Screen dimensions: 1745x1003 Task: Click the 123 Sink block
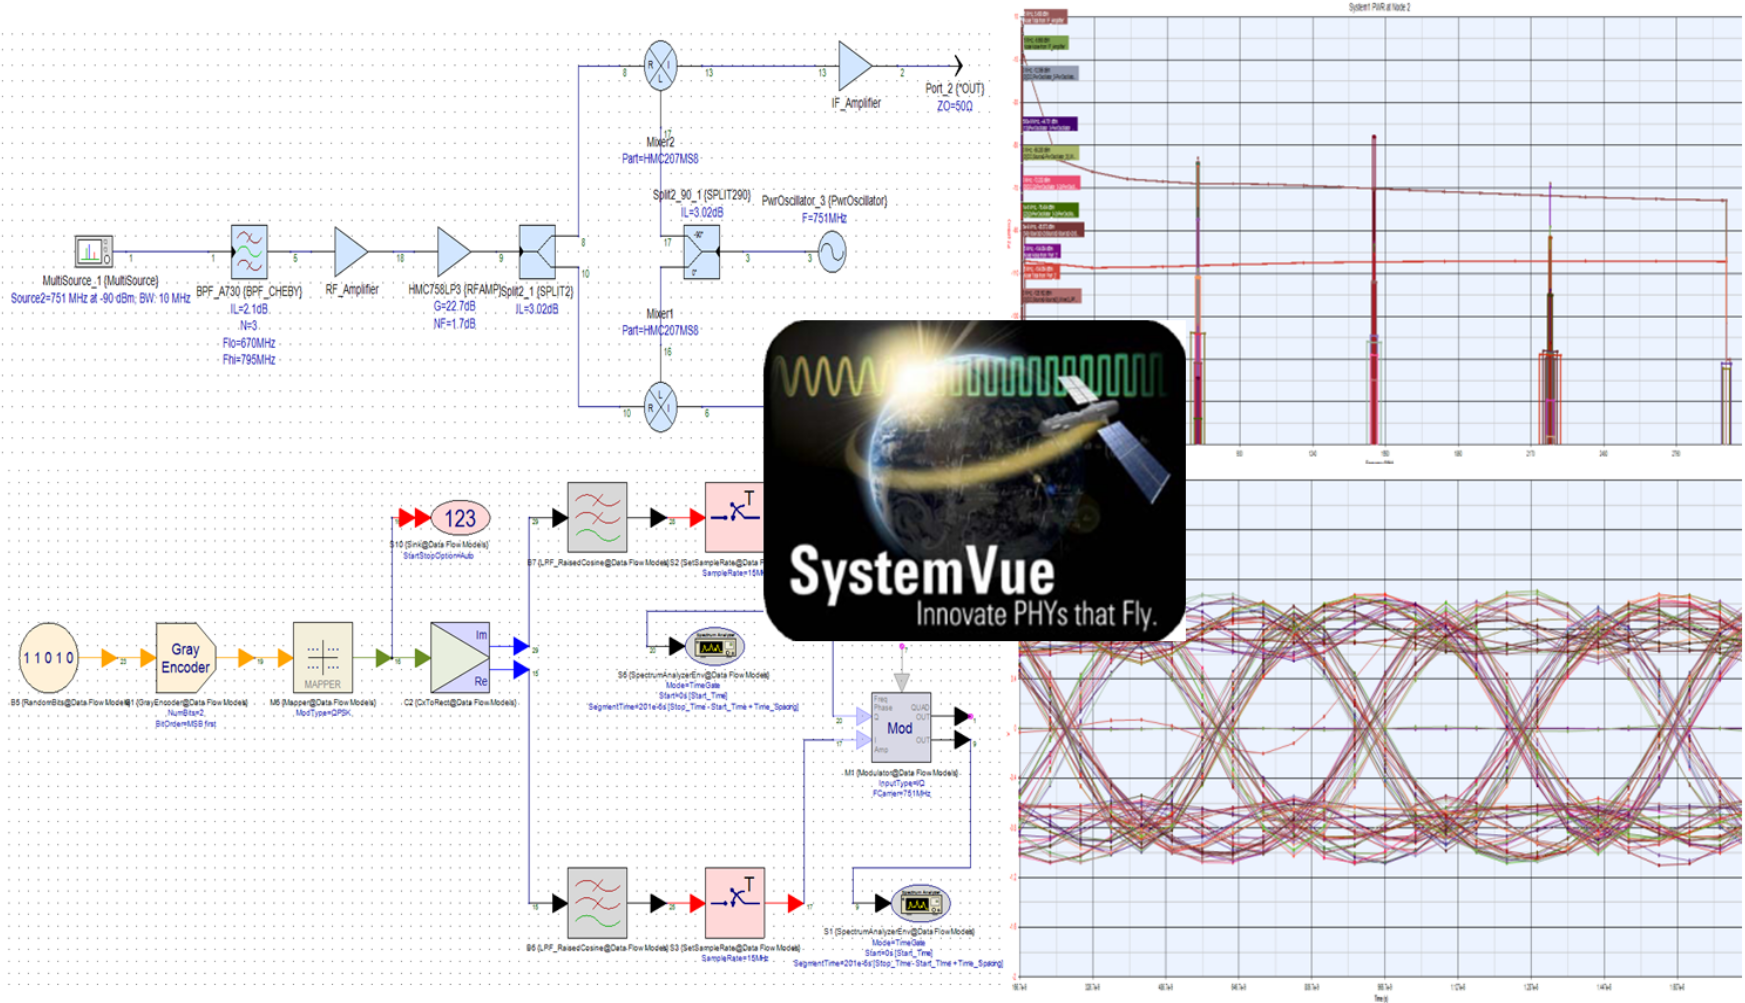(x=460, y=518)
